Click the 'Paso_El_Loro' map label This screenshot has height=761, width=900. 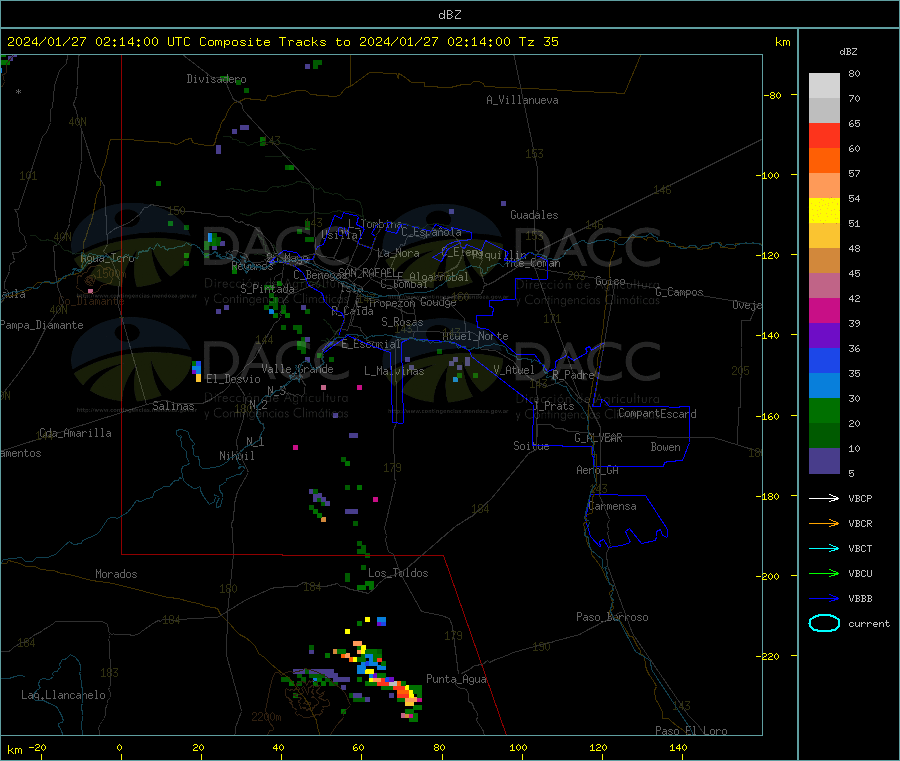pyautogui.click(x=691, y=731)
